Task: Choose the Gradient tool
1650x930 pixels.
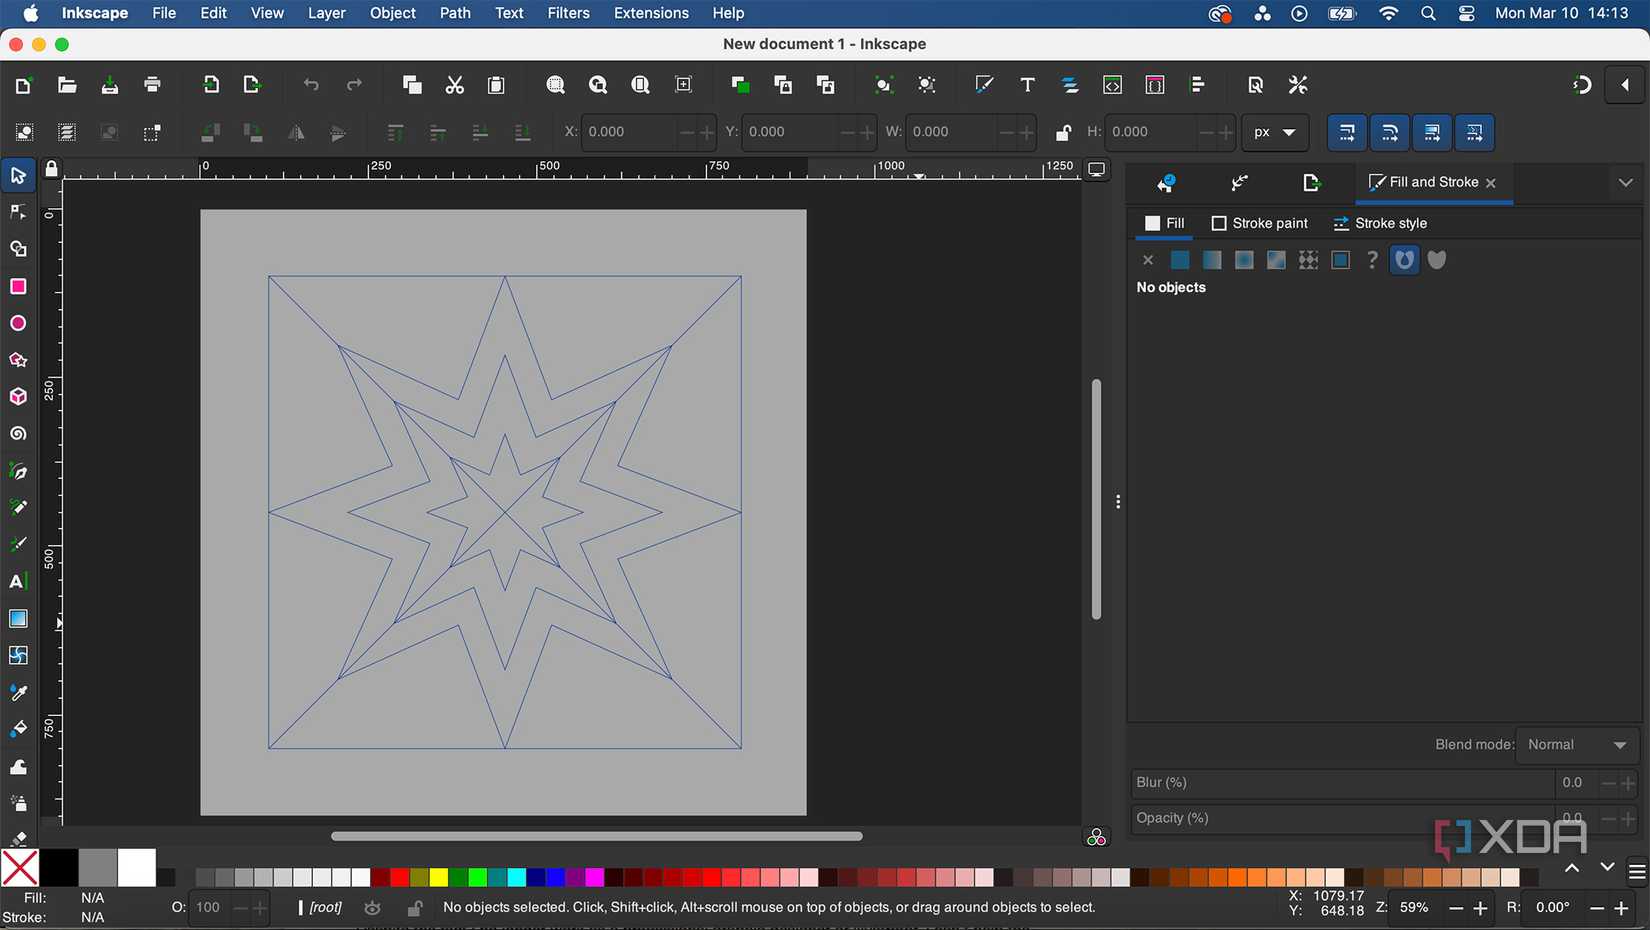Action: click(x=18, y=619)
